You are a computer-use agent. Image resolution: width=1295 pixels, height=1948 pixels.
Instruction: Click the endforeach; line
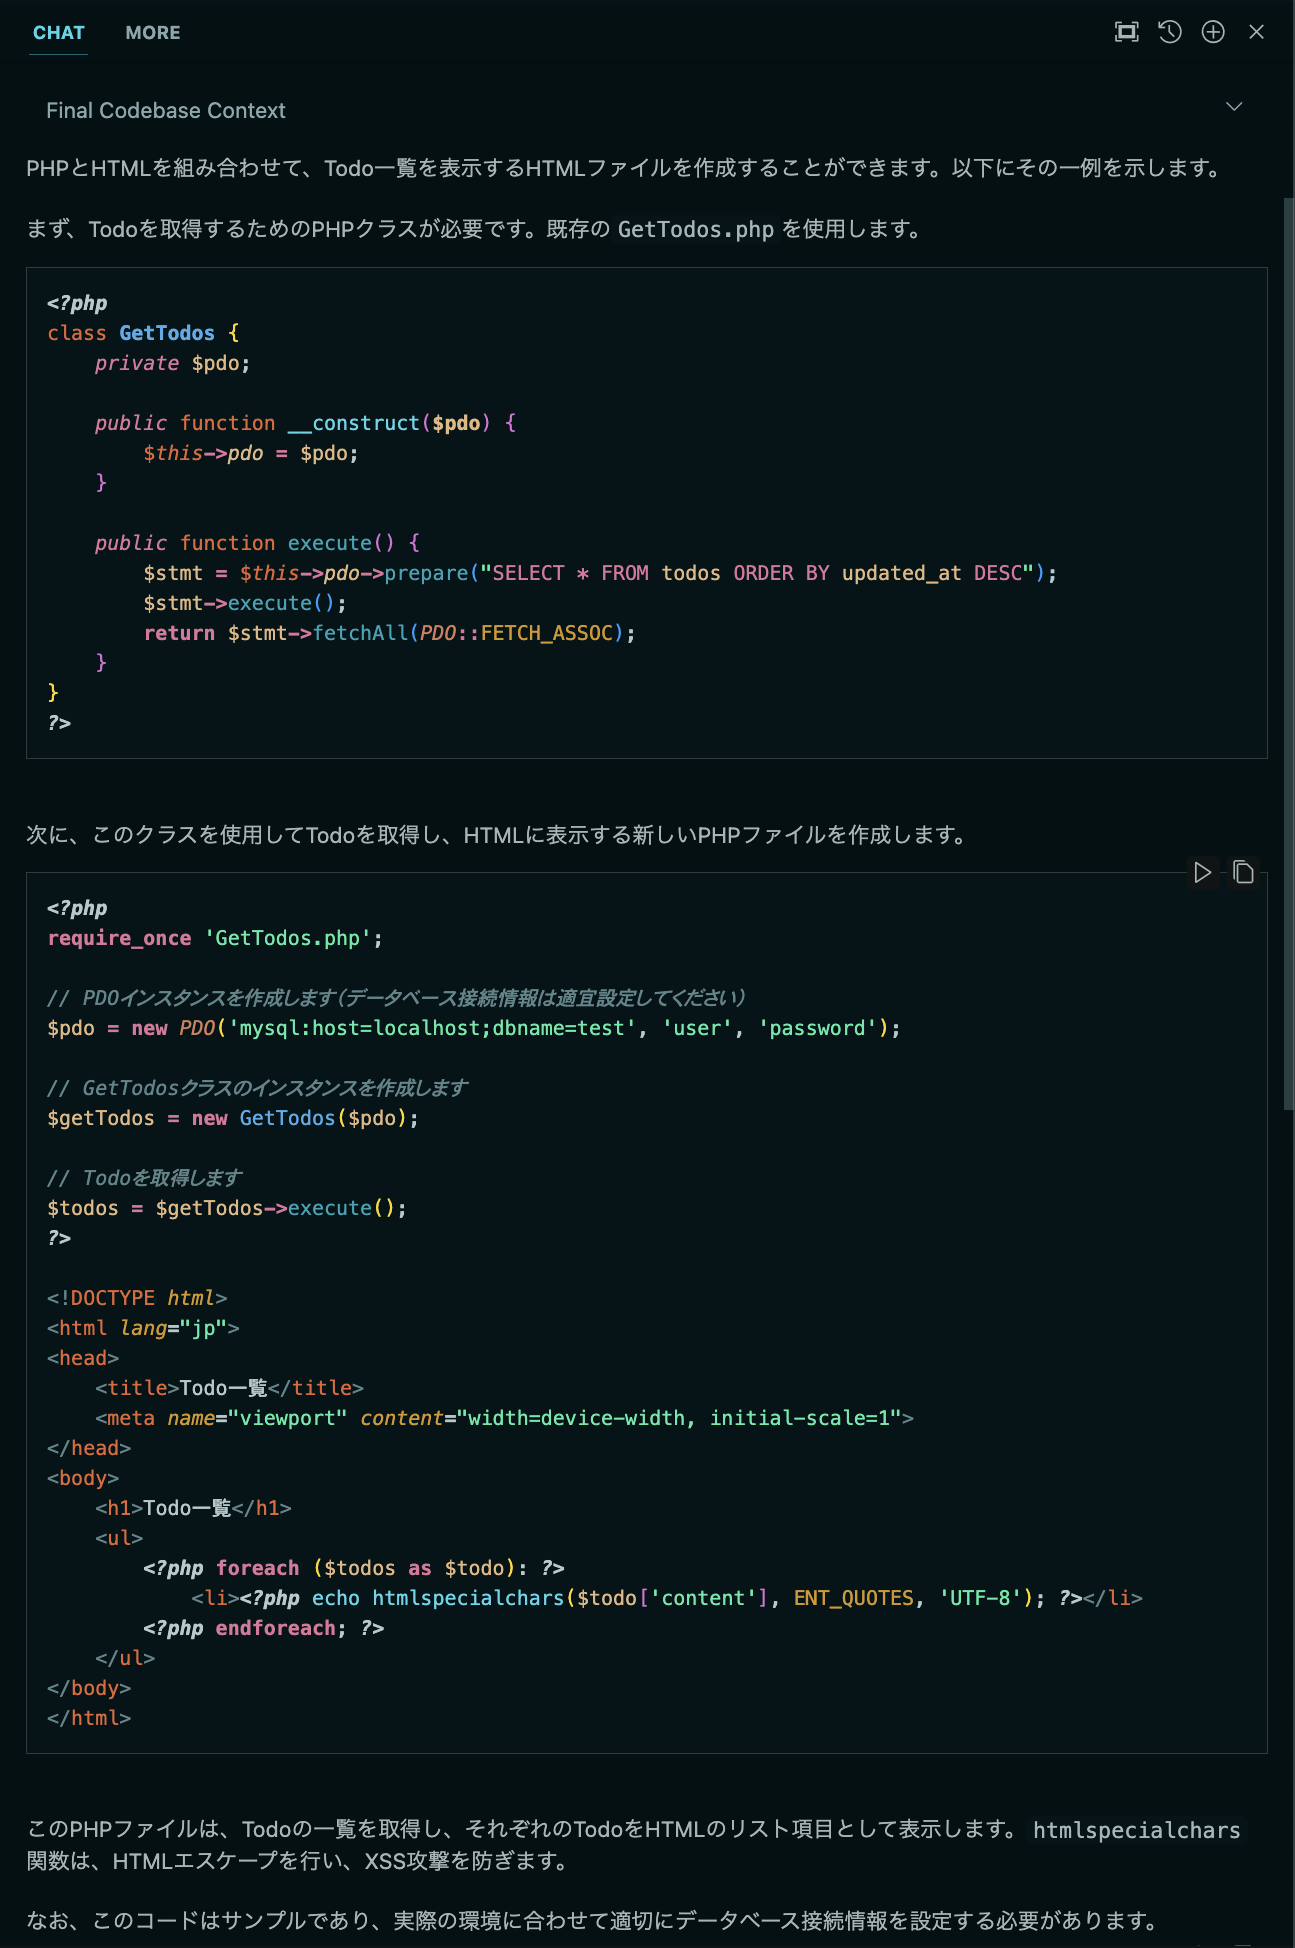point(264,1628)
